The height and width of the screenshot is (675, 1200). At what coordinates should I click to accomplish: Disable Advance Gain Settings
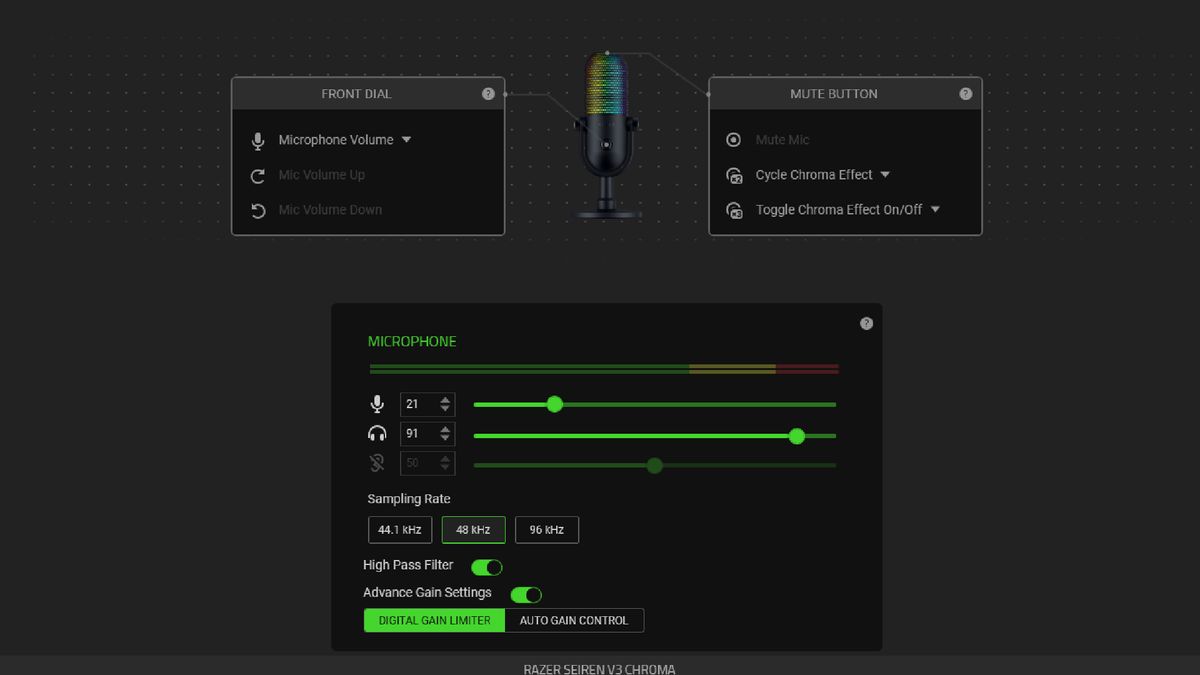[x=527, y=593]
